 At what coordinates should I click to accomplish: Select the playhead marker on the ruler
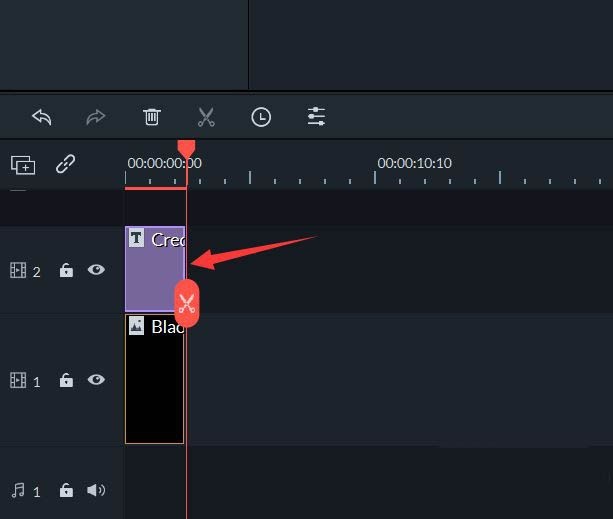[x=186, y=149]
